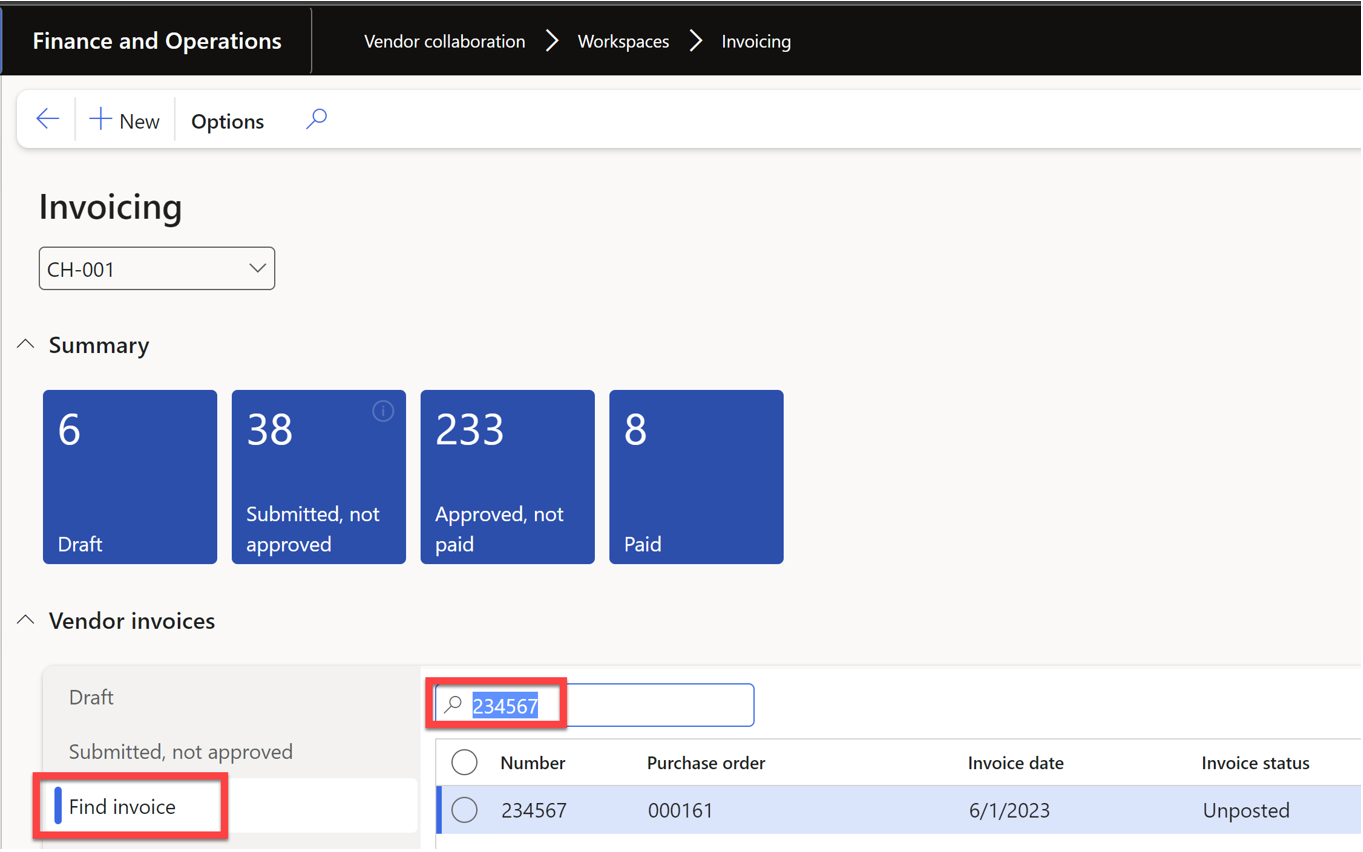This screenshot has width=1363, height=852.
Task: Open invoice number 234567 link
Action: [x=534, y=810]
